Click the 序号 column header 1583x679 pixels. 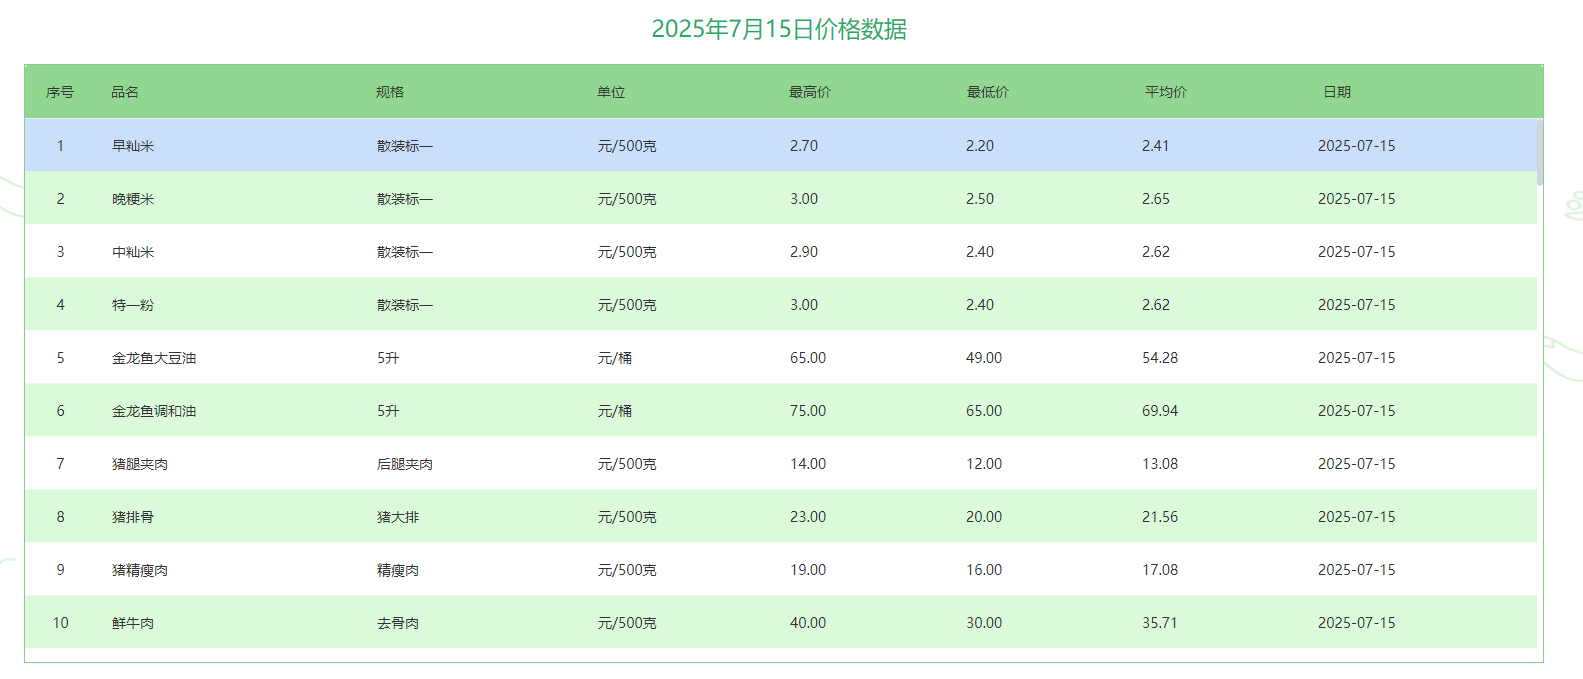pyautogui.click(x=60, y=92)
